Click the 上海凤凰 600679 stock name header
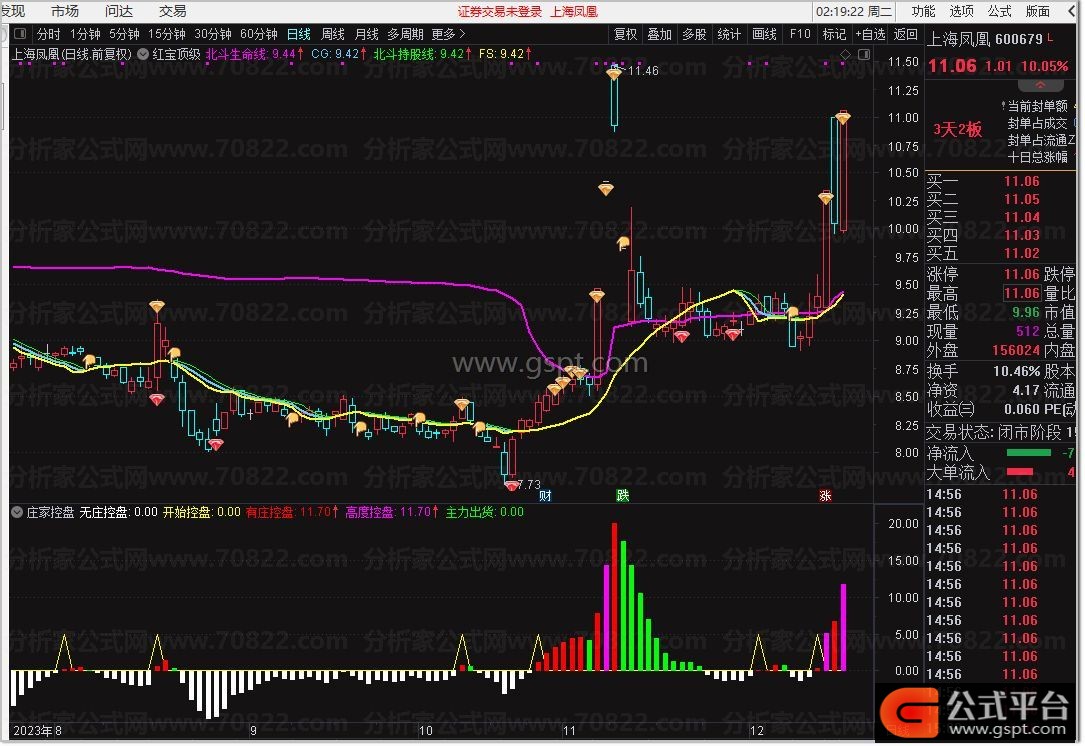This screenshot has height=746, width=1085. (985, 39)
